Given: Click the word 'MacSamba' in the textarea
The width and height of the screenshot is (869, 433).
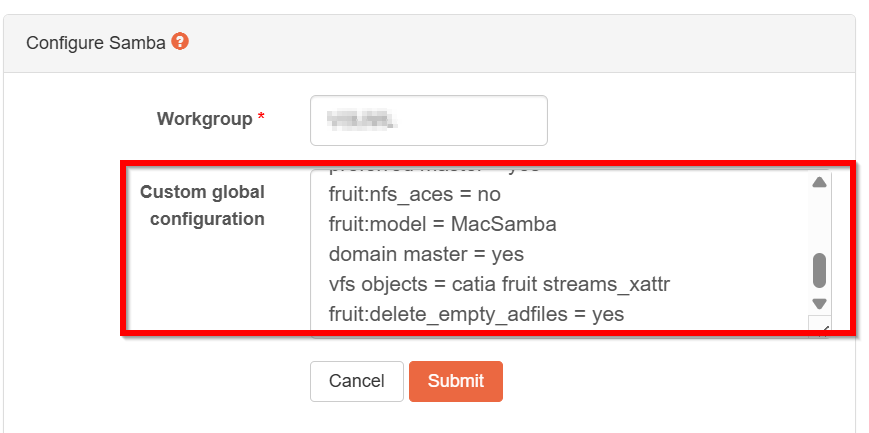Looking at the screenshot, I should 503,224.
